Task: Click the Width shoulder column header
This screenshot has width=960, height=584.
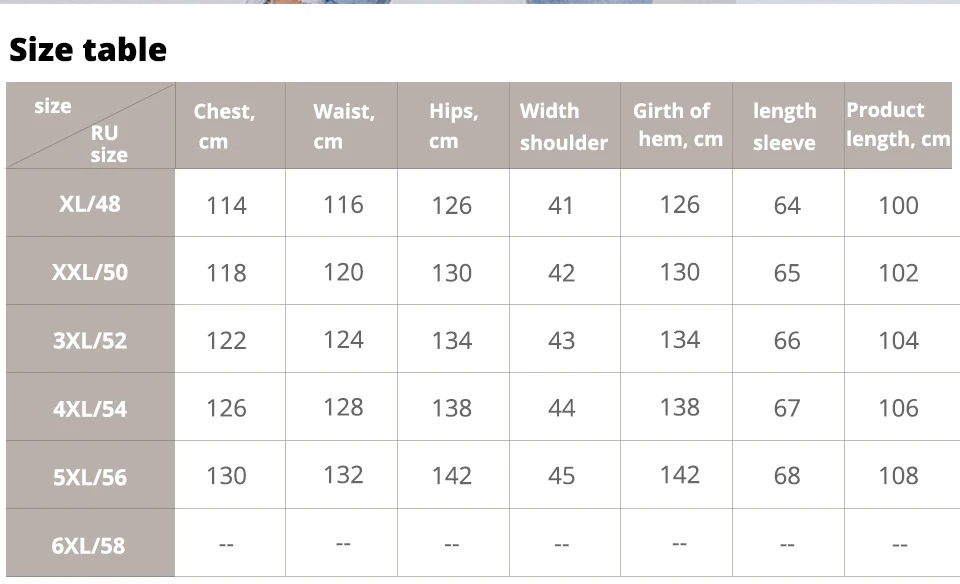Action: 563,126
